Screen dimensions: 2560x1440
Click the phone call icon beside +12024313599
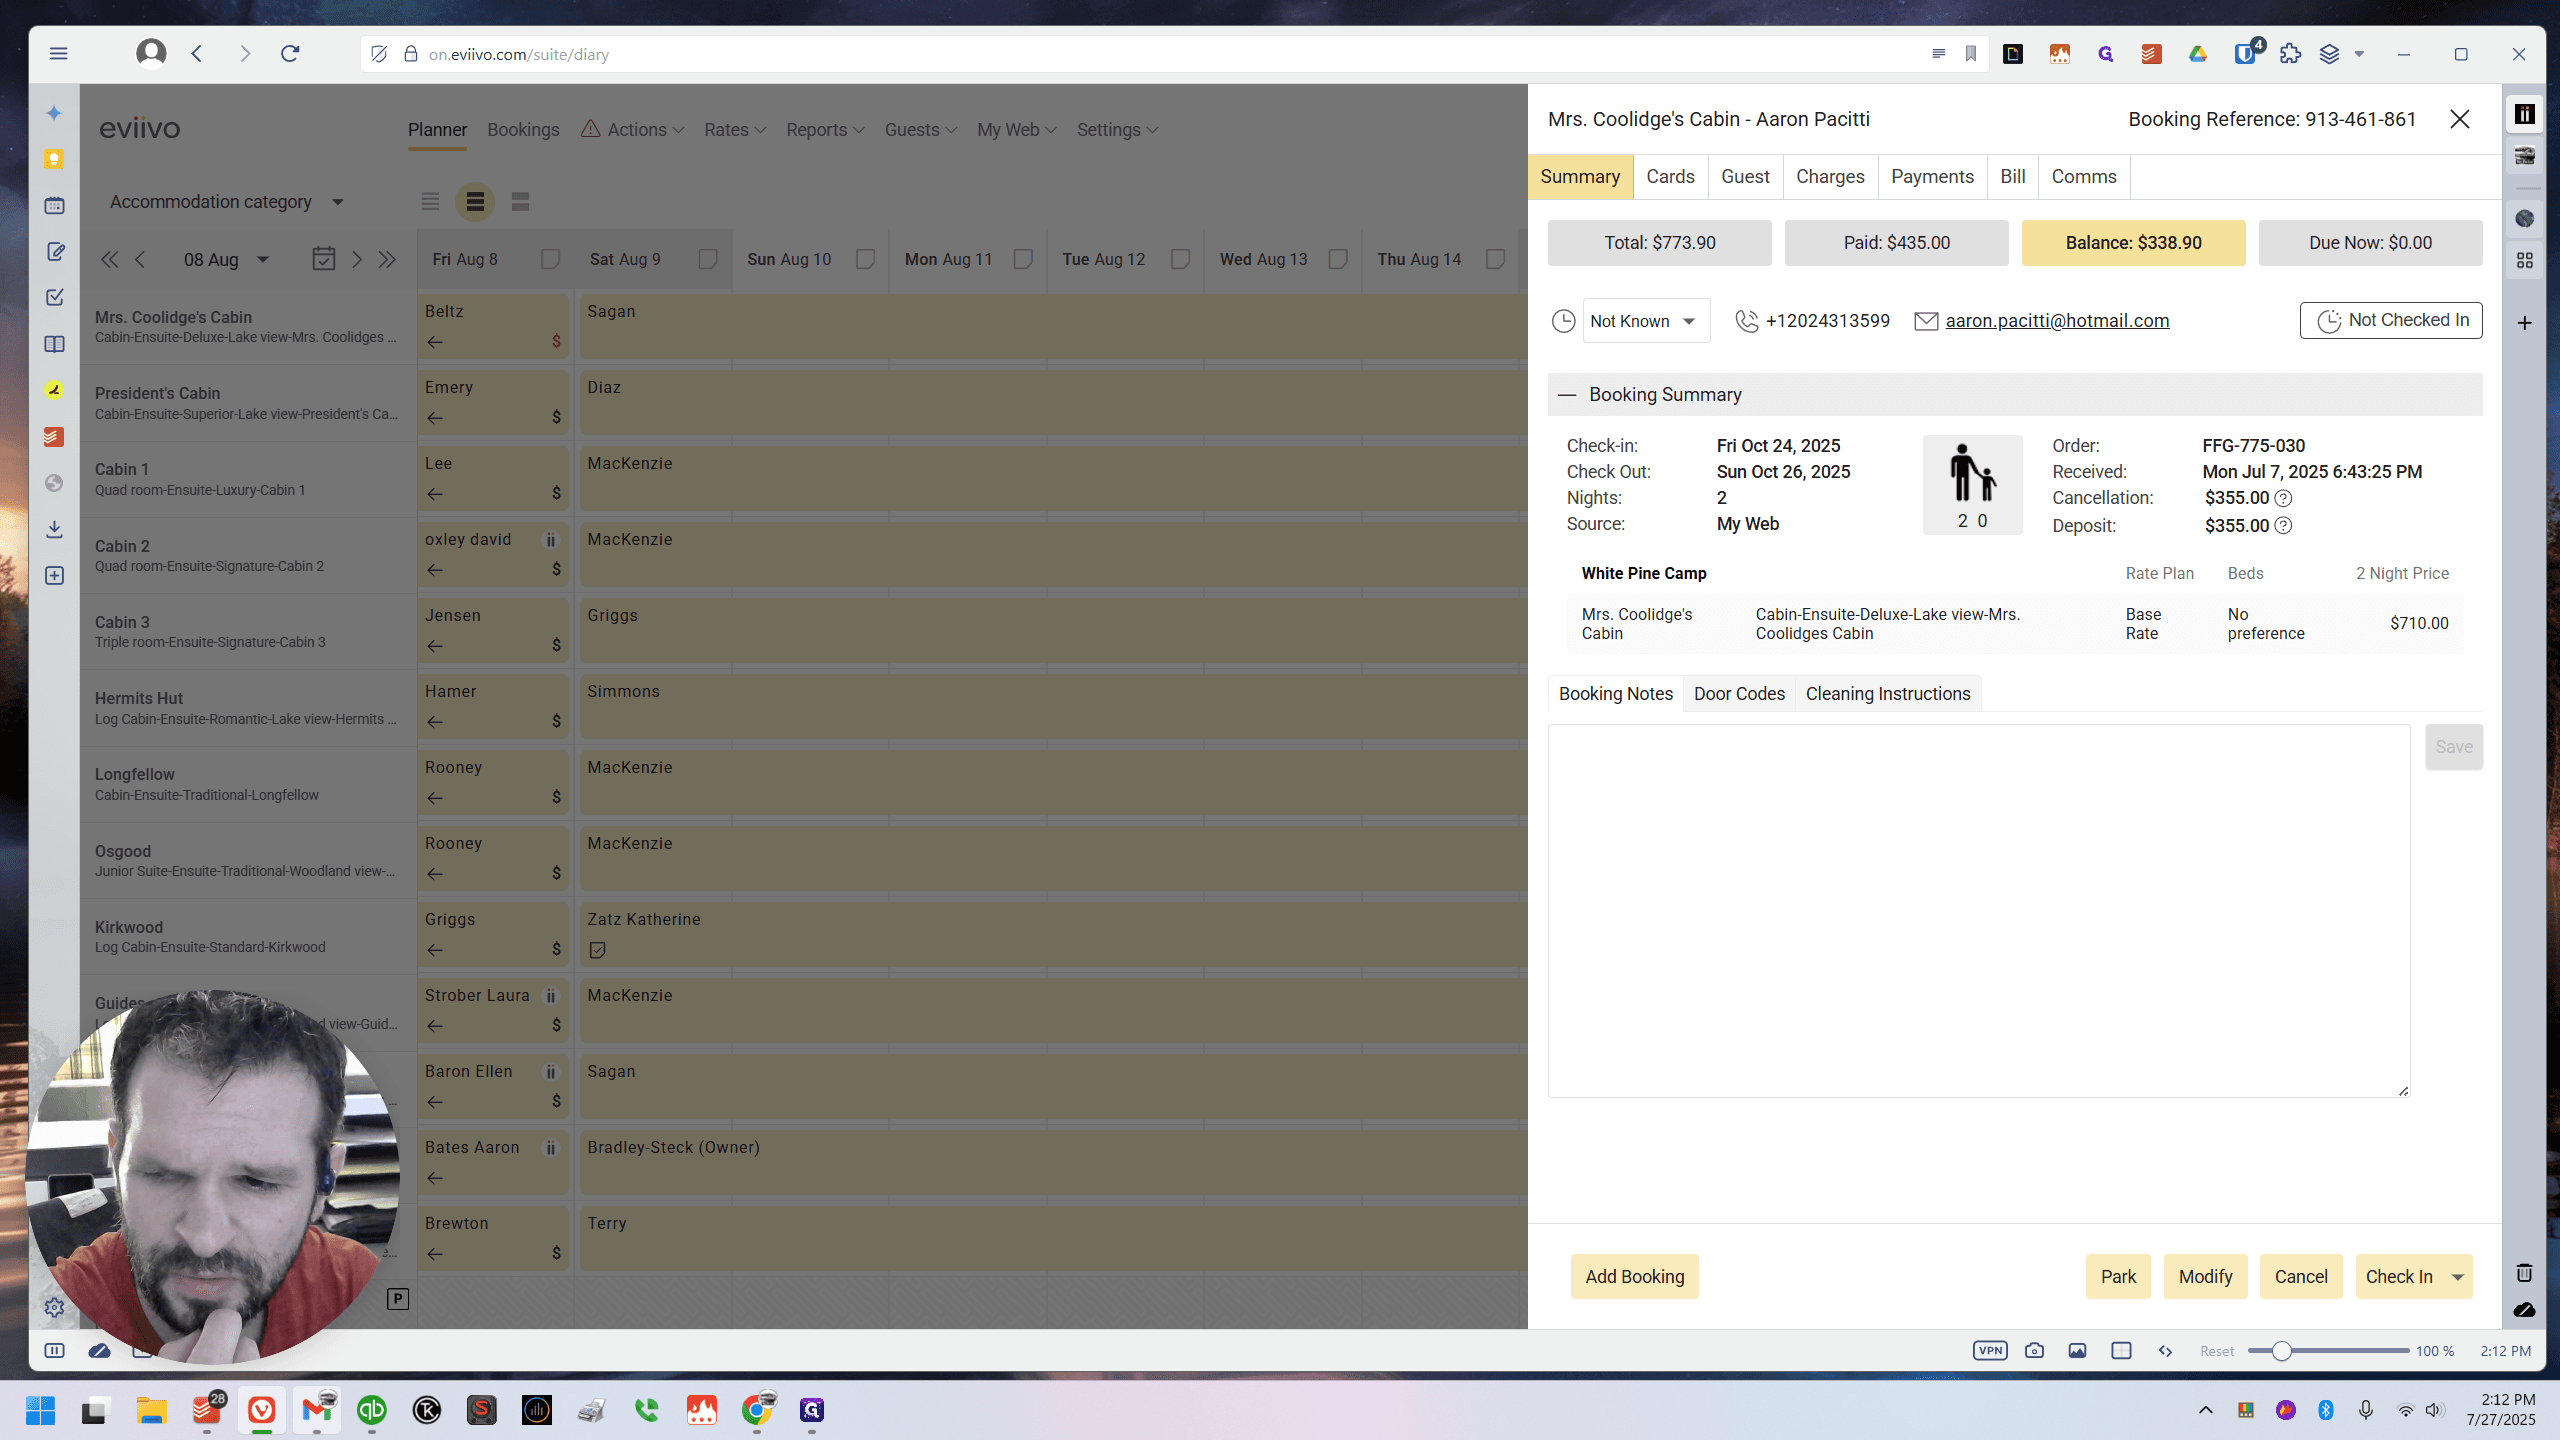(1746, 321)
